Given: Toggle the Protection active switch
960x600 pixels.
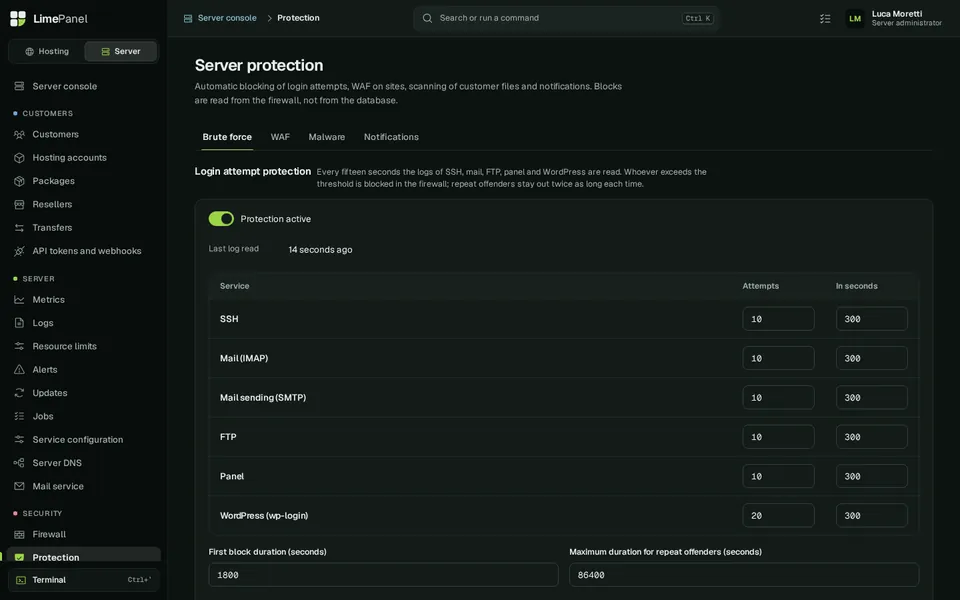Looking at the screenshot, I should 221,219.
